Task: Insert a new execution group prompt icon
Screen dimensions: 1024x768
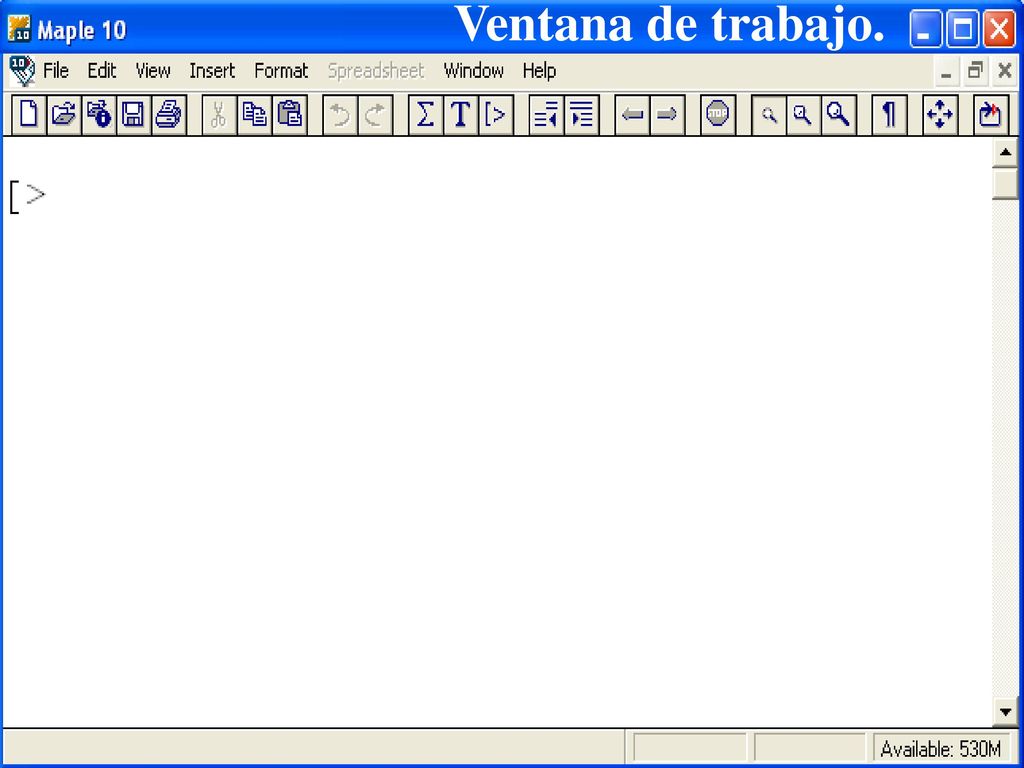Action: (496, 115)
